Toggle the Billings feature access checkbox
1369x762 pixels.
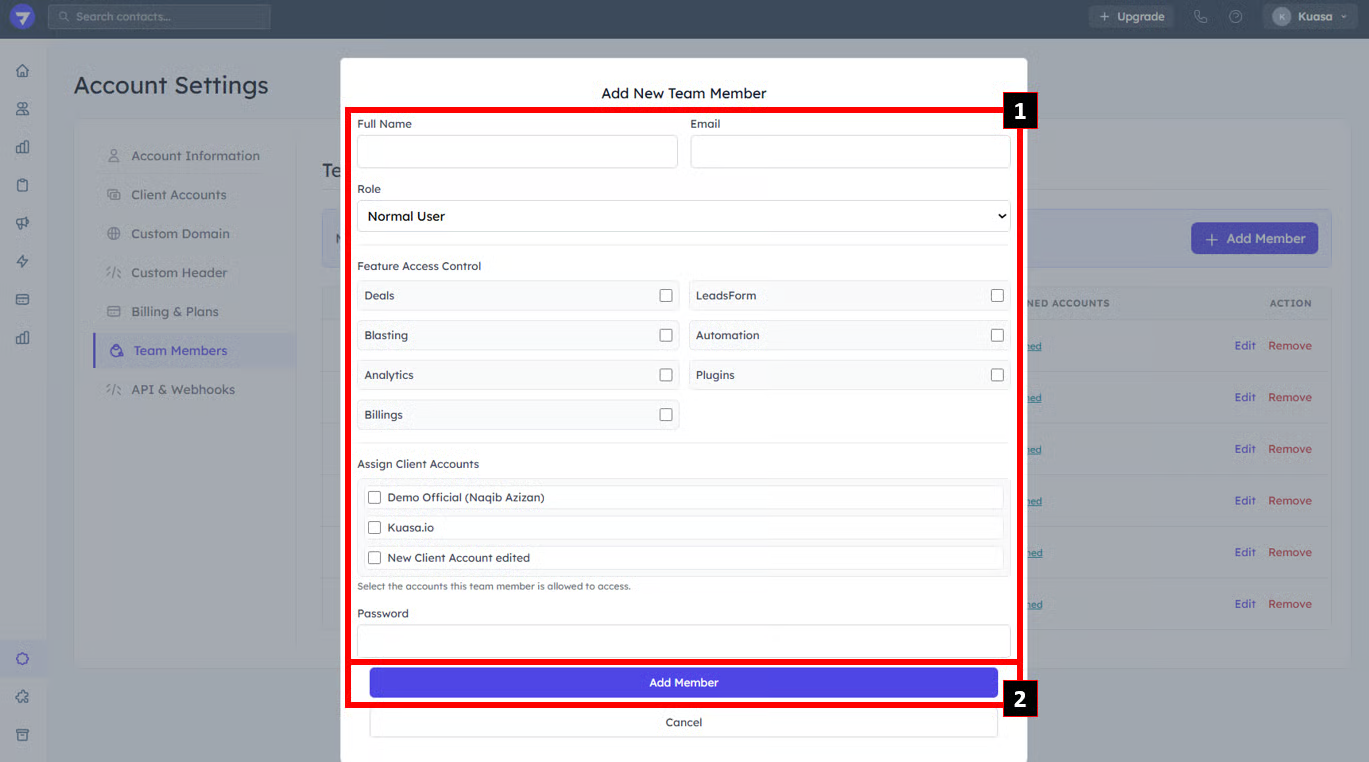[666, 415]
